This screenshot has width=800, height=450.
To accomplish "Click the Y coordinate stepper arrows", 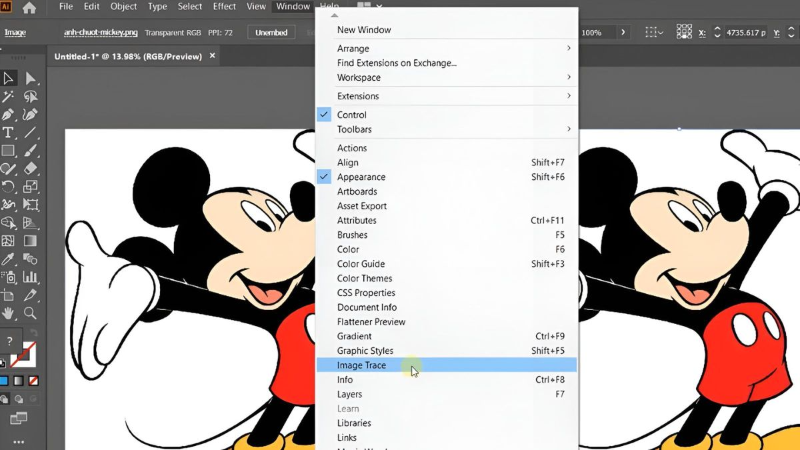I will click(x=791, y=32).
